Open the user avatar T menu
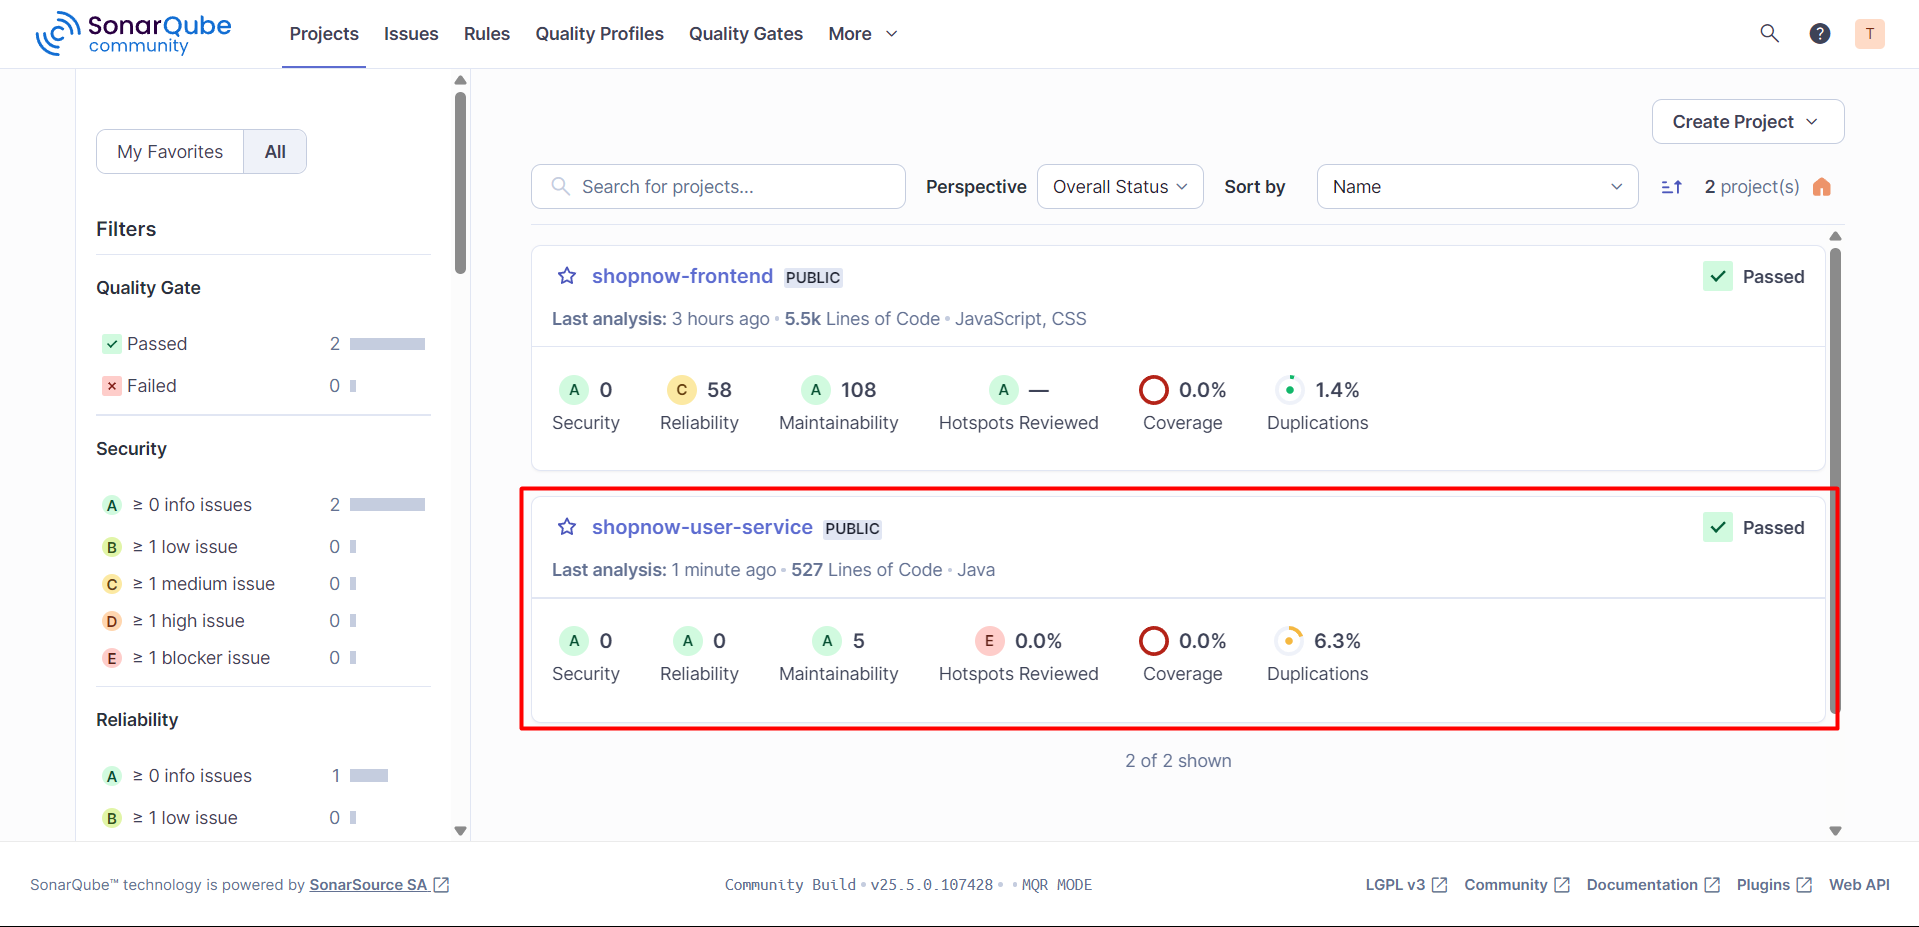 pos(1869,34)
